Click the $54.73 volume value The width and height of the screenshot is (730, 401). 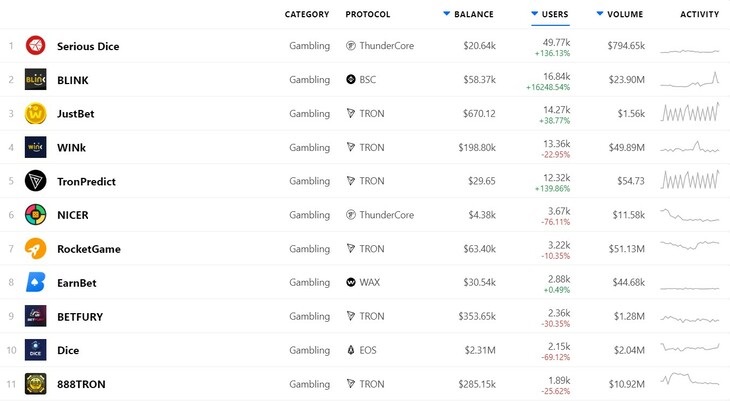pos(631,181)
